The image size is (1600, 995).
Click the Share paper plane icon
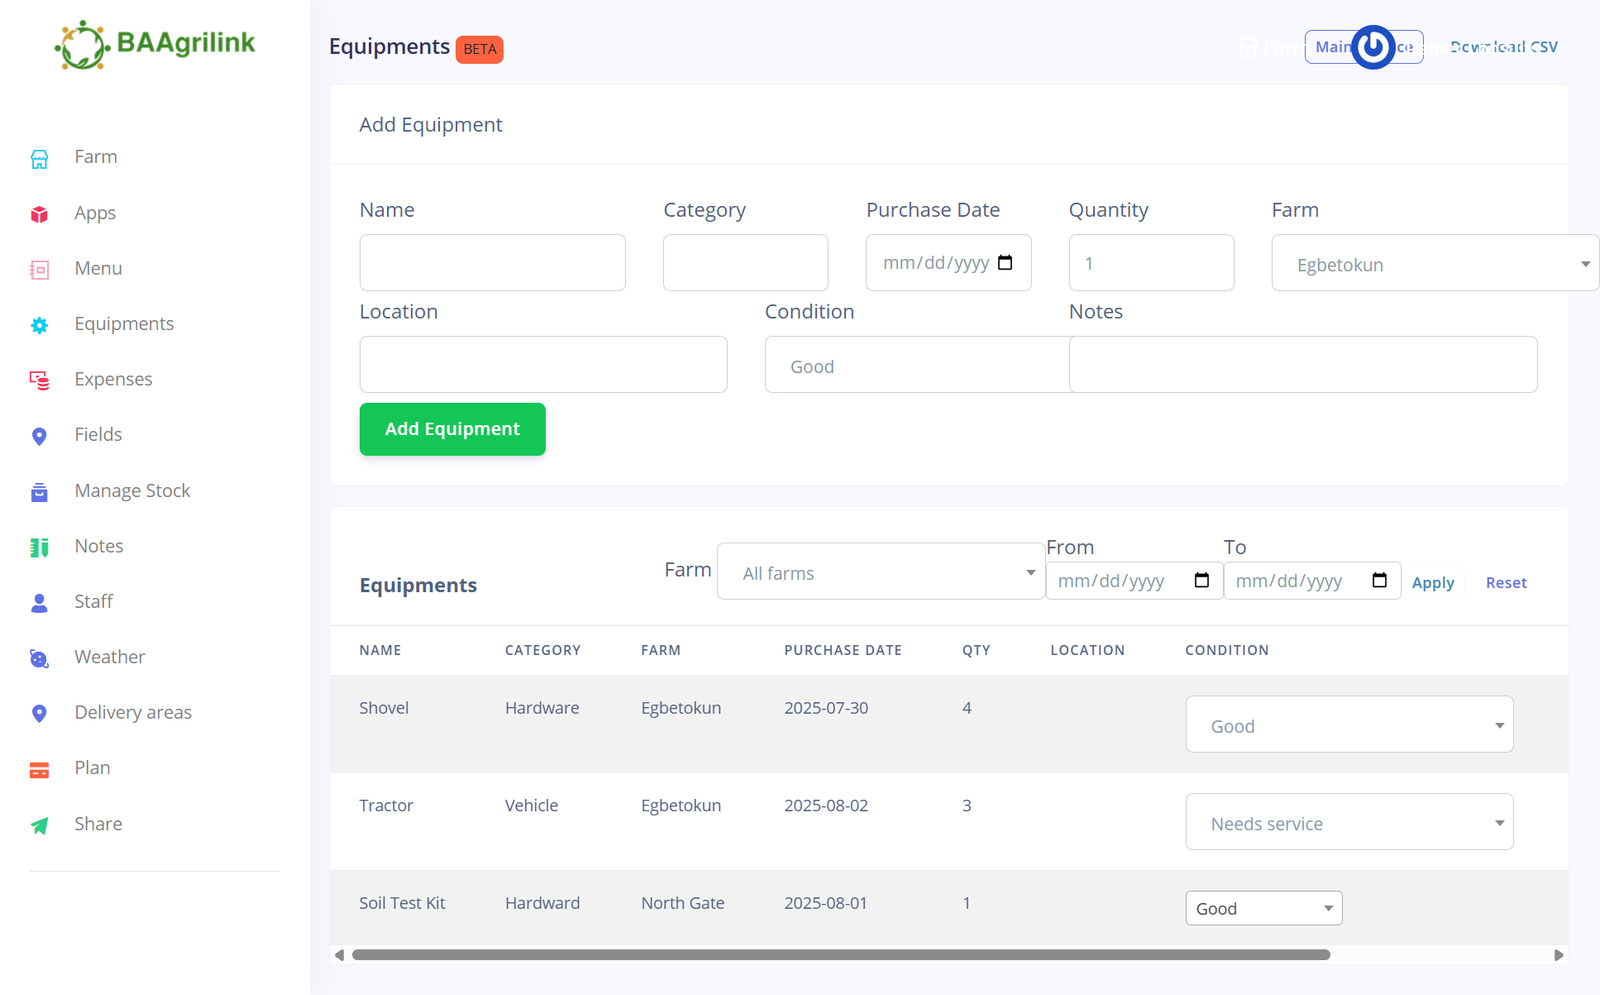point(39,825)
